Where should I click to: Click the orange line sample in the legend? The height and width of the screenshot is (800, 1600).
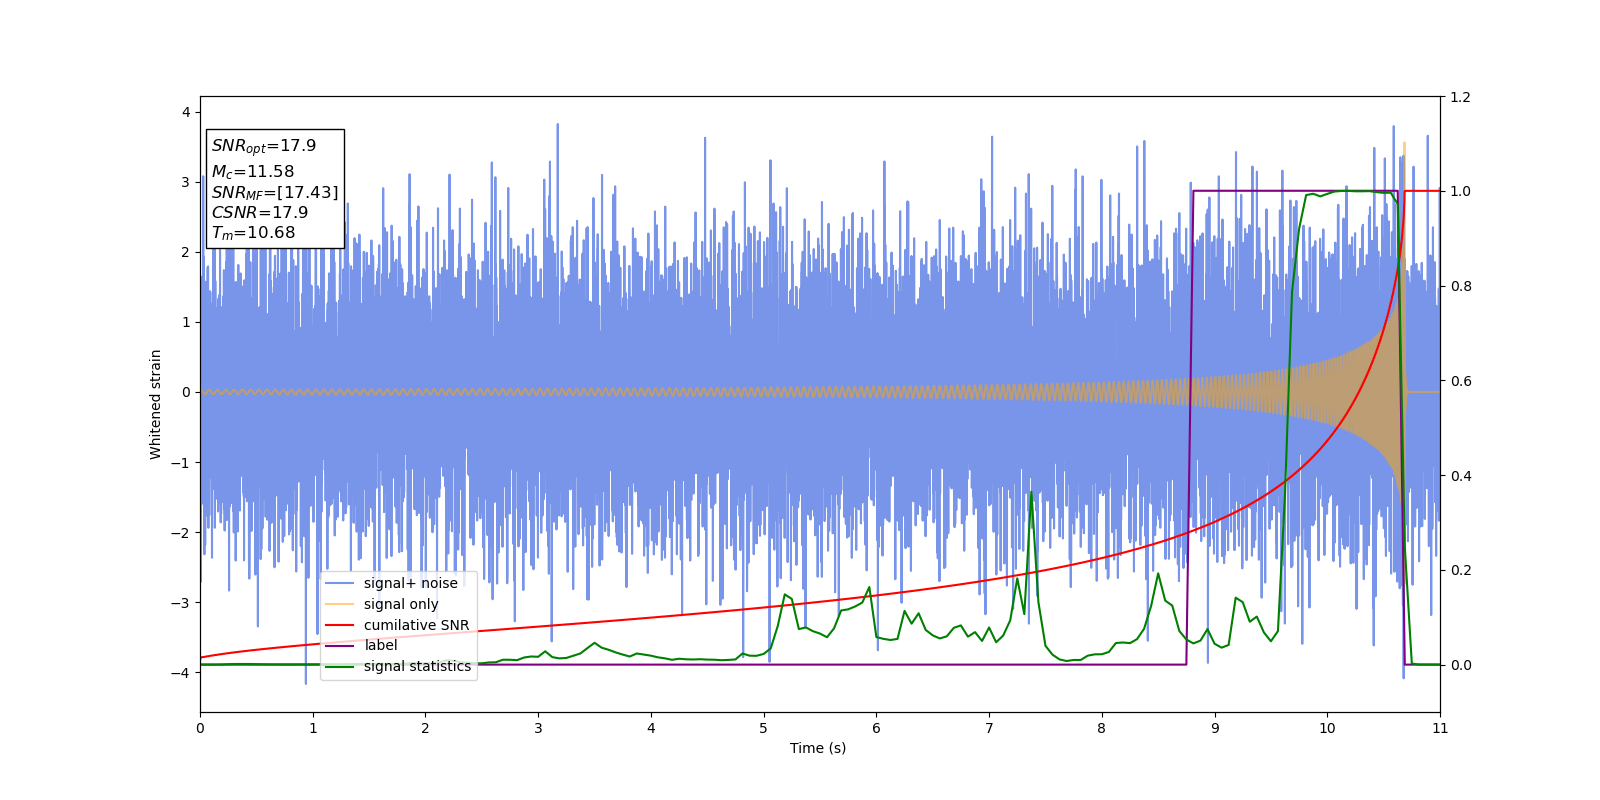click(x=340, y=605)
